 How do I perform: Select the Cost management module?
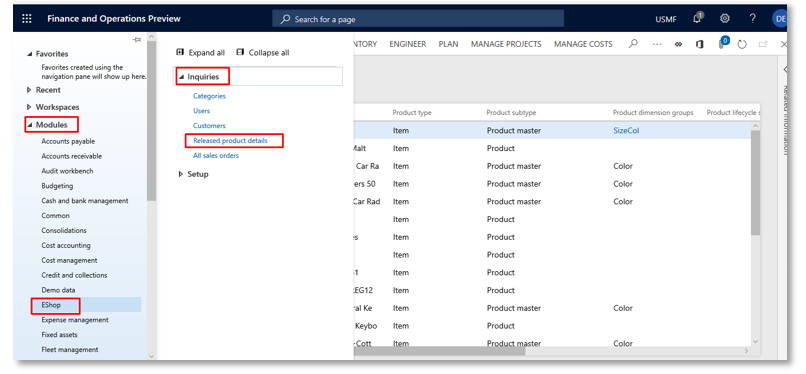click(69, 260)
